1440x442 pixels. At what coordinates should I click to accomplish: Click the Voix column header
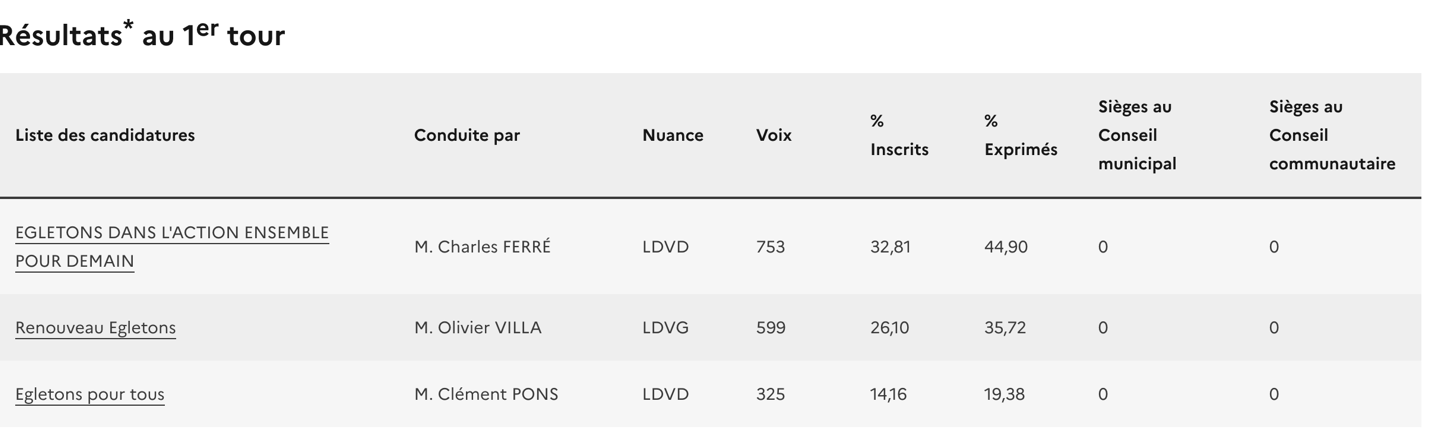point(773,135)
